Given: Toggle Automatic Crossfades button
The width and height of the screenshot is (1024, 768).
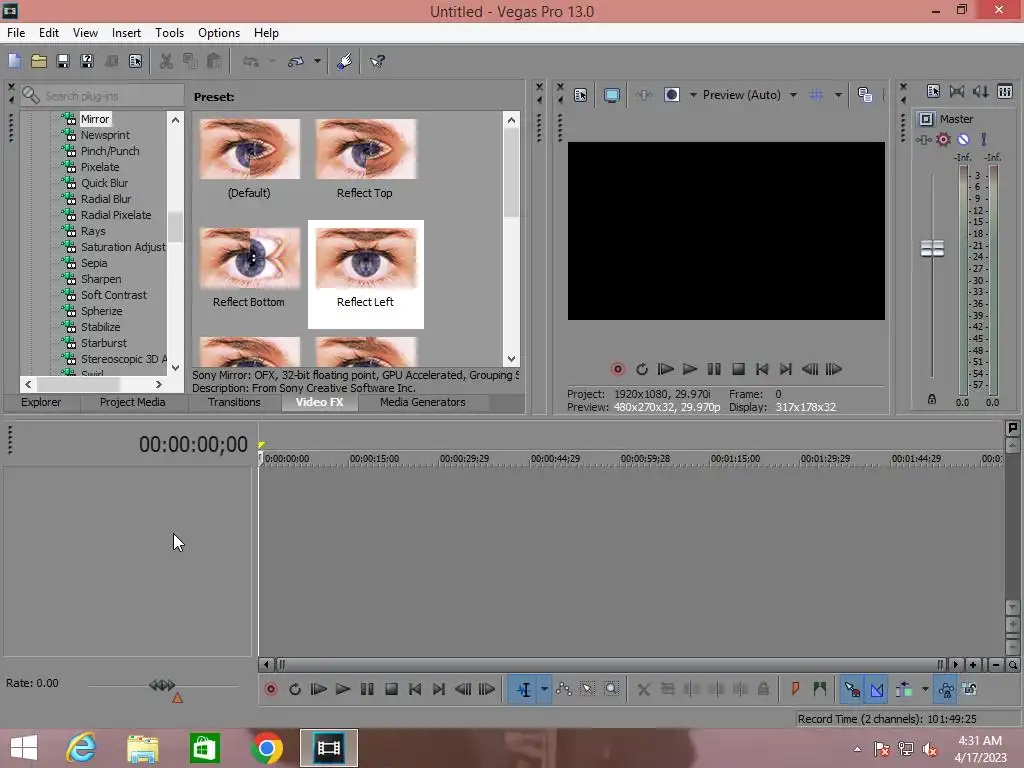Looking at the screenshot, I should (877, 689).
